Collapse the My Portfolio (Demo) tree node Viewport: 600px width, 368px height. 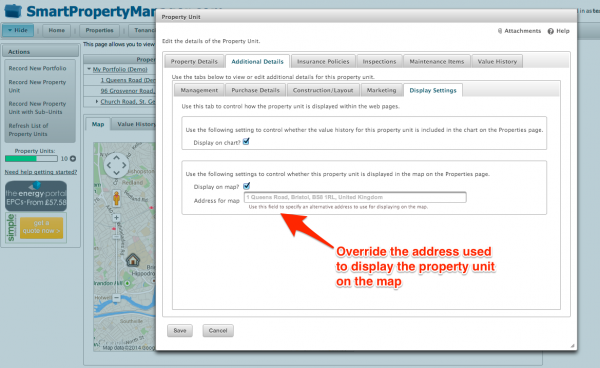pos(89,69)
